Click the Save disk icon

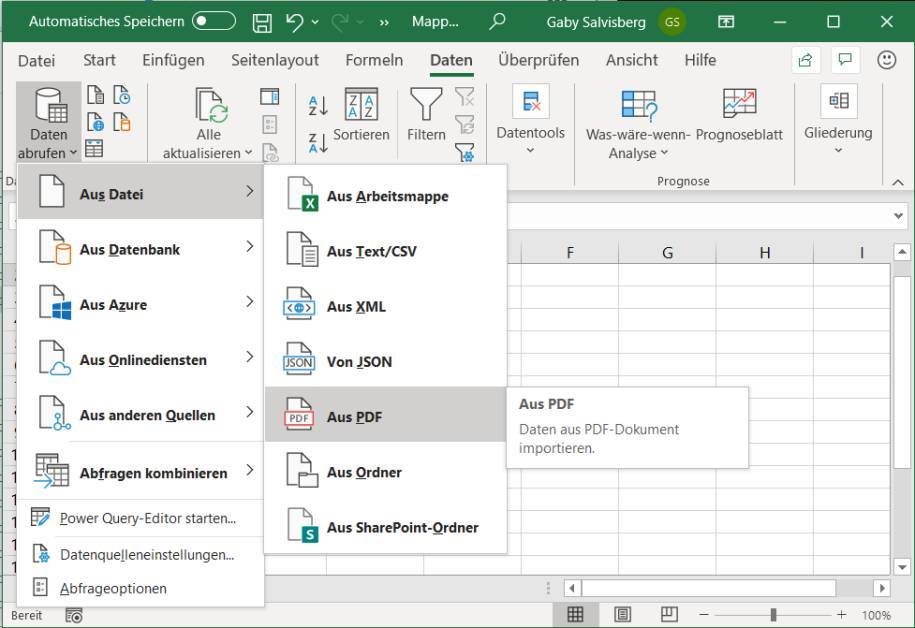262,21
